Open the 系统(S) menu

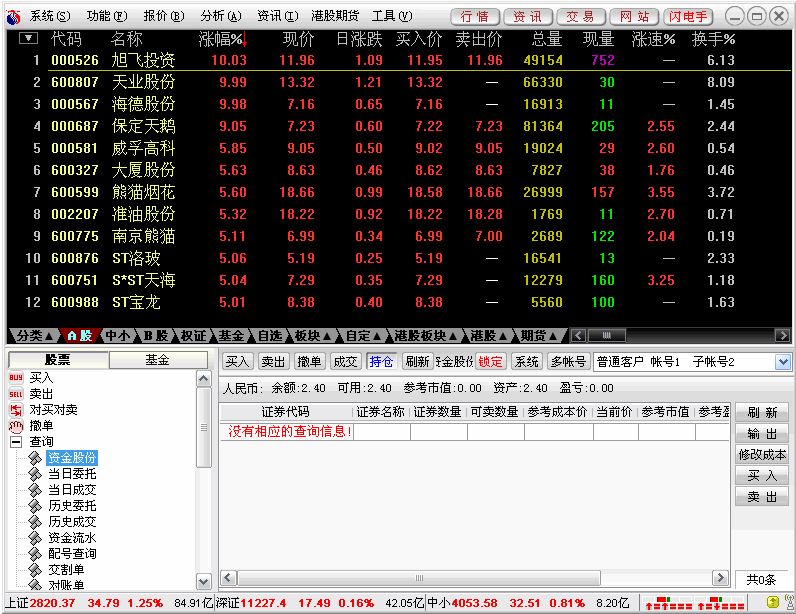(50, 16)
